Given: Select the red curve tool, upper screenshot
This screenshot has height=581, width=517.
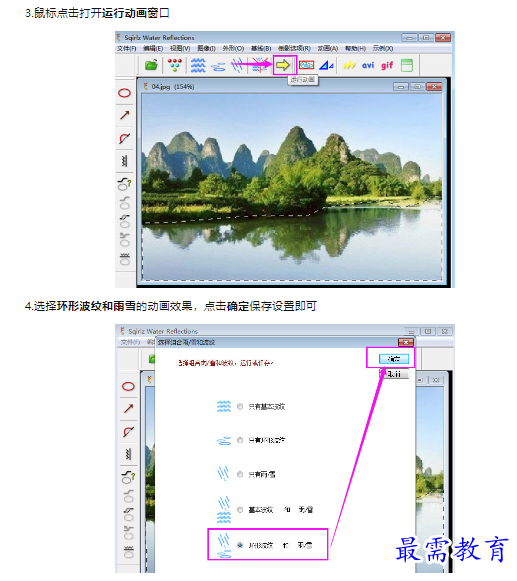Looking at the screenshot, I should coord(125,139).
